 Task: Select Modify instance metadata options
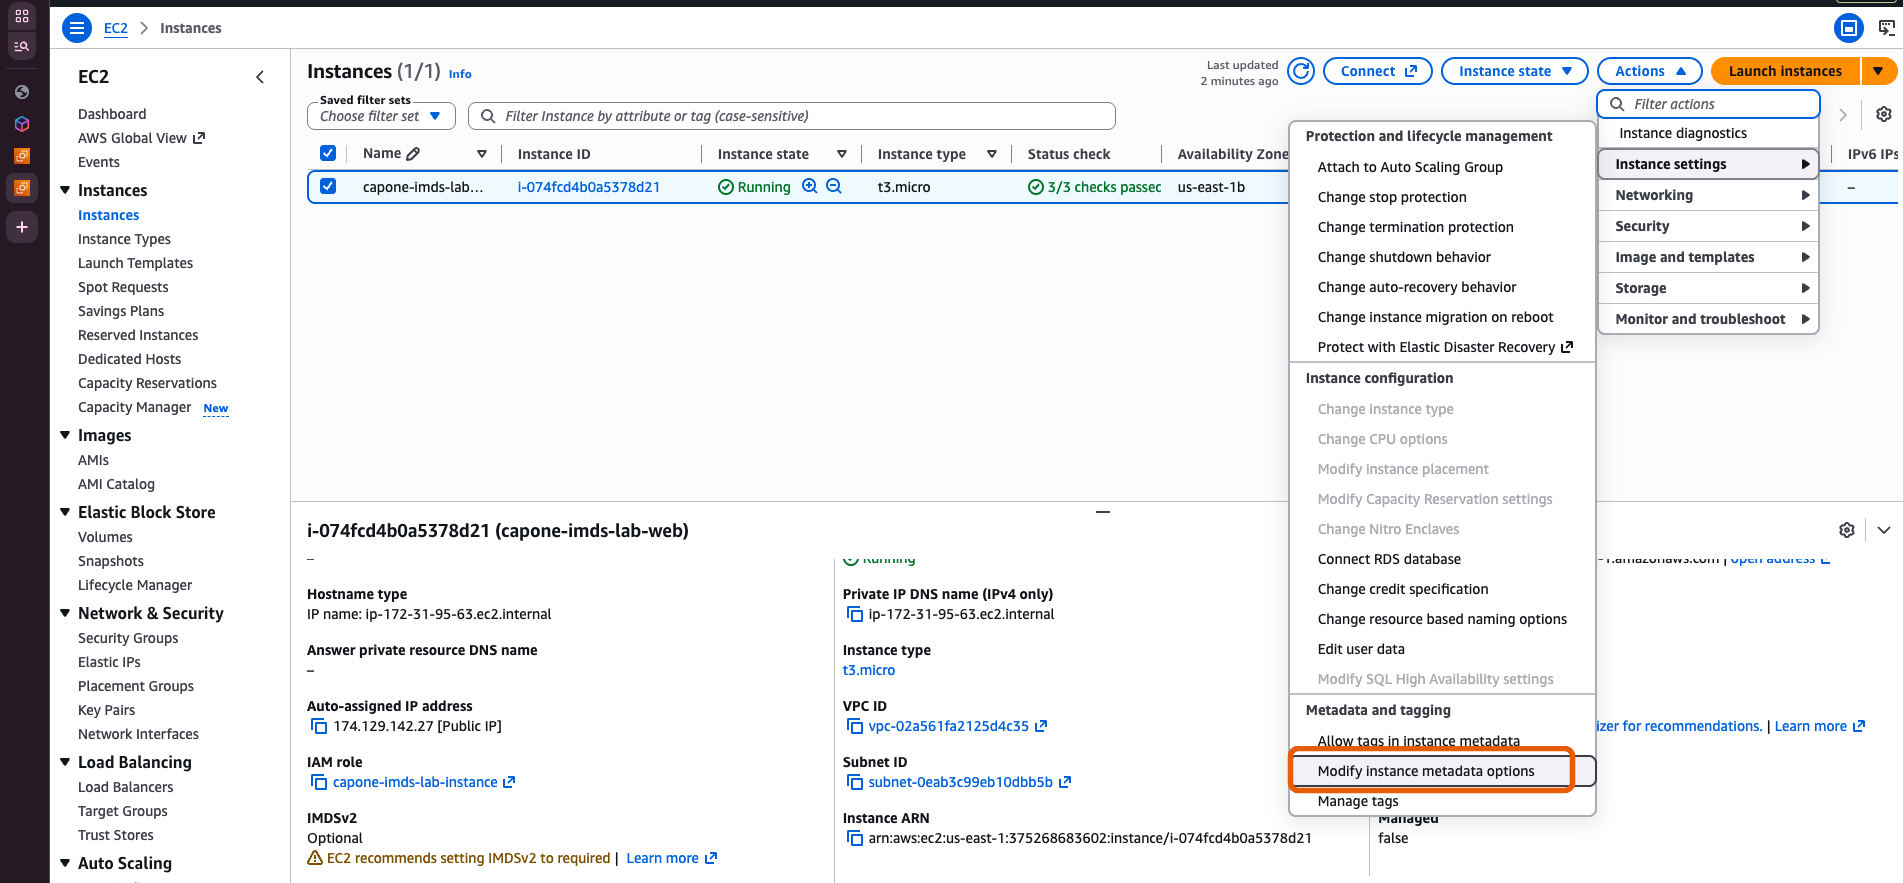point(1442,771)
